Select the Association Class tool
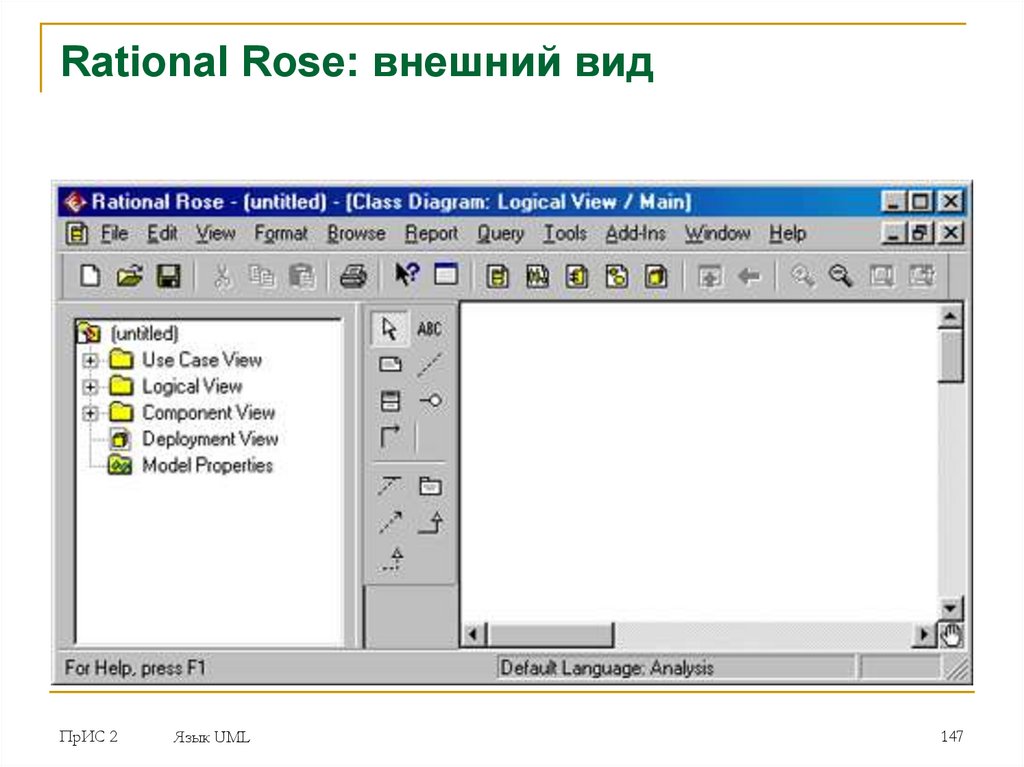 390,485
